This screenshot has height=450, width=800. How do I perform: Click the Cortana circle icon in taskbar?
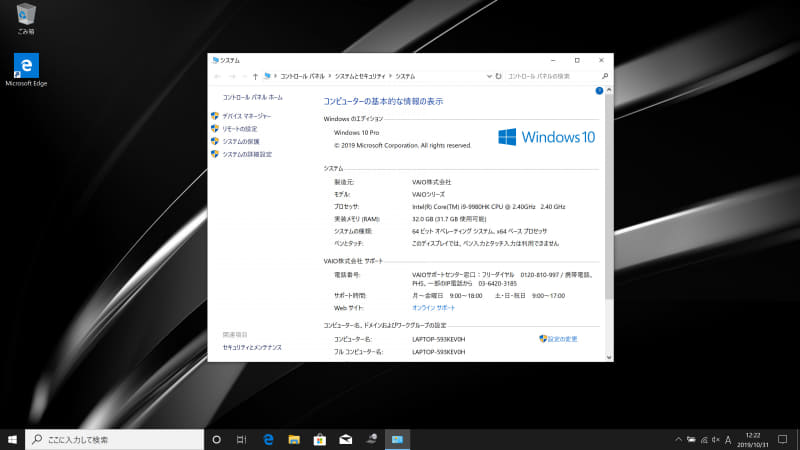tap(216, 439)
